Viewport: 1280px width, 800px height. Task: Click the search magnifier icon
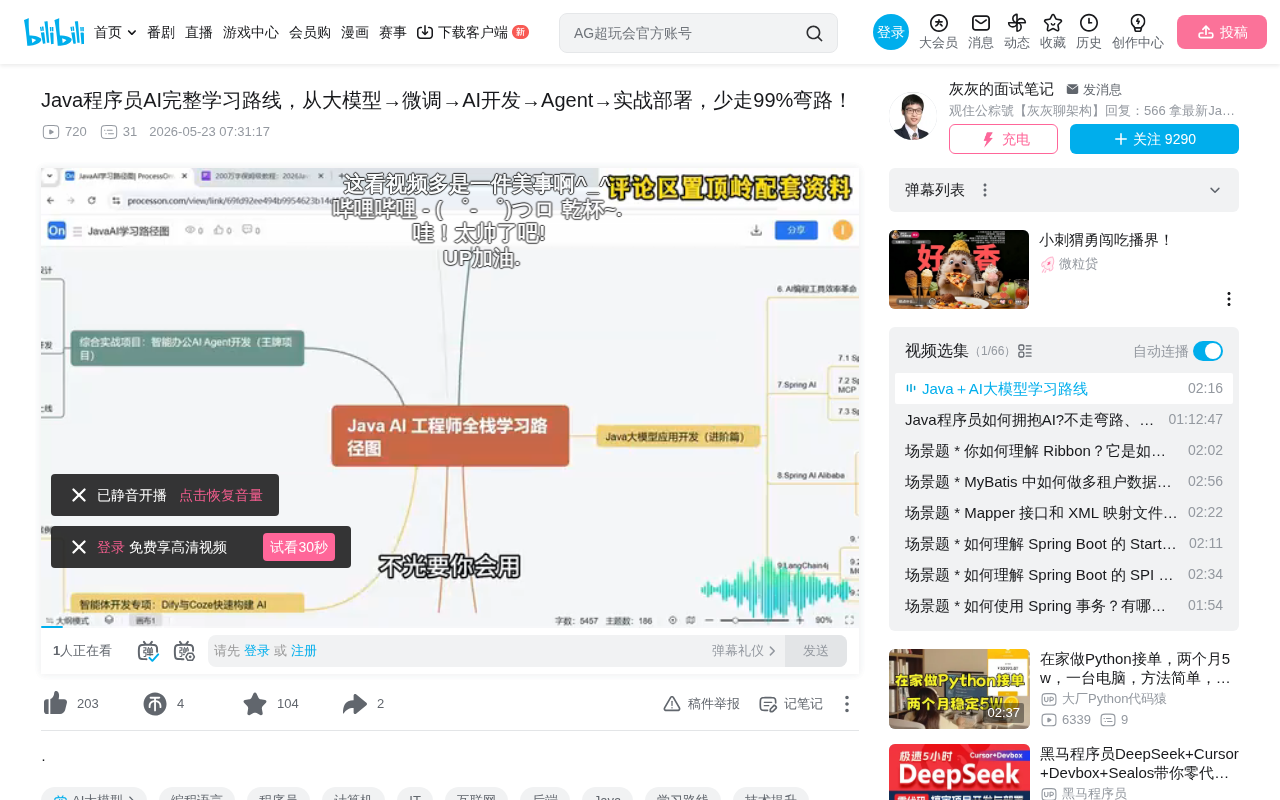[814, 33]
